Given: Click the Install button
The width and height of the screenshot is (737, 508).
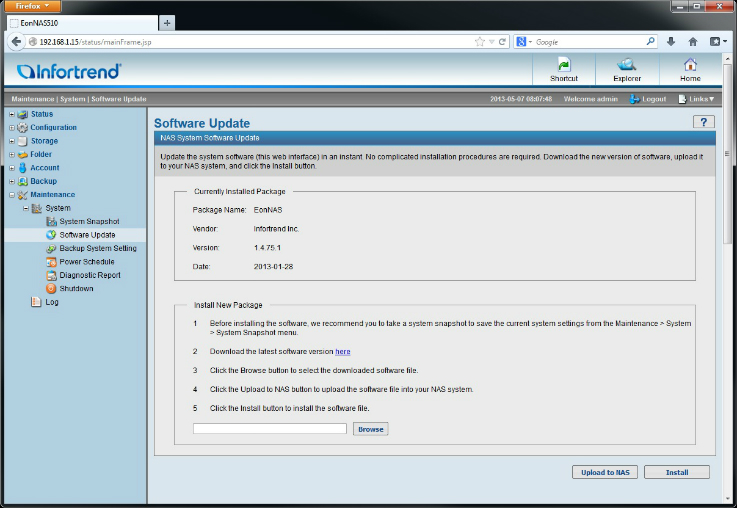Looking at the screenshot, I should [x=676, y=472].
